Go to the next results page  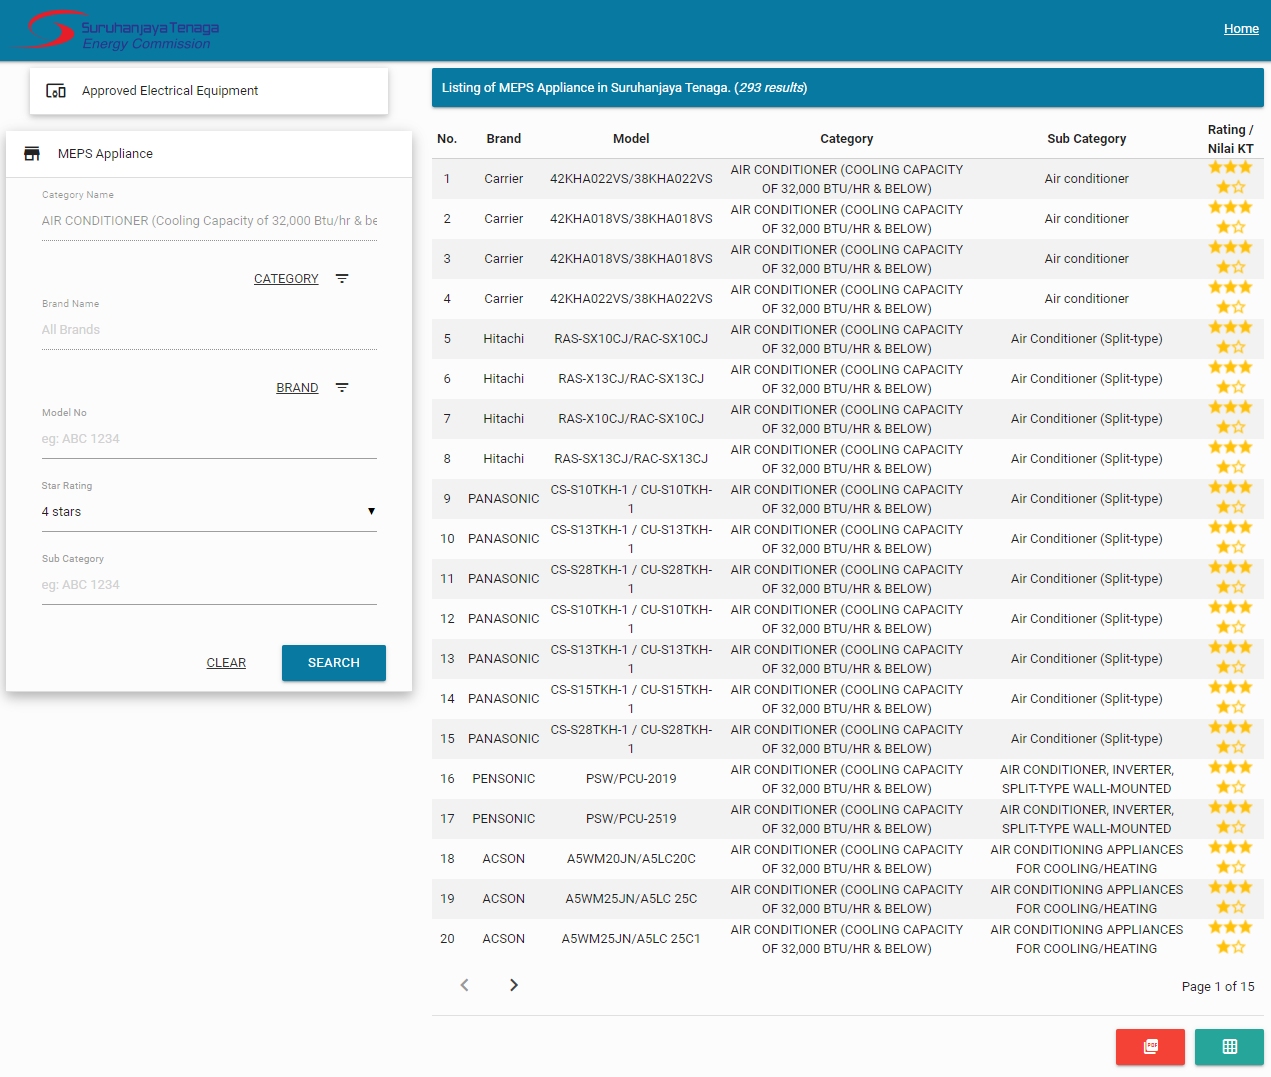(x=513, y=985)
